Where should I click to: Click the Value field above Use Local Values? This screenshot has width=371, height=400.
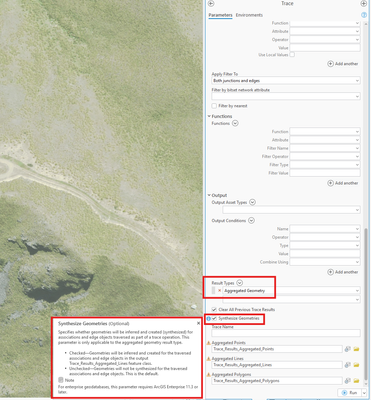pos(325,48)
